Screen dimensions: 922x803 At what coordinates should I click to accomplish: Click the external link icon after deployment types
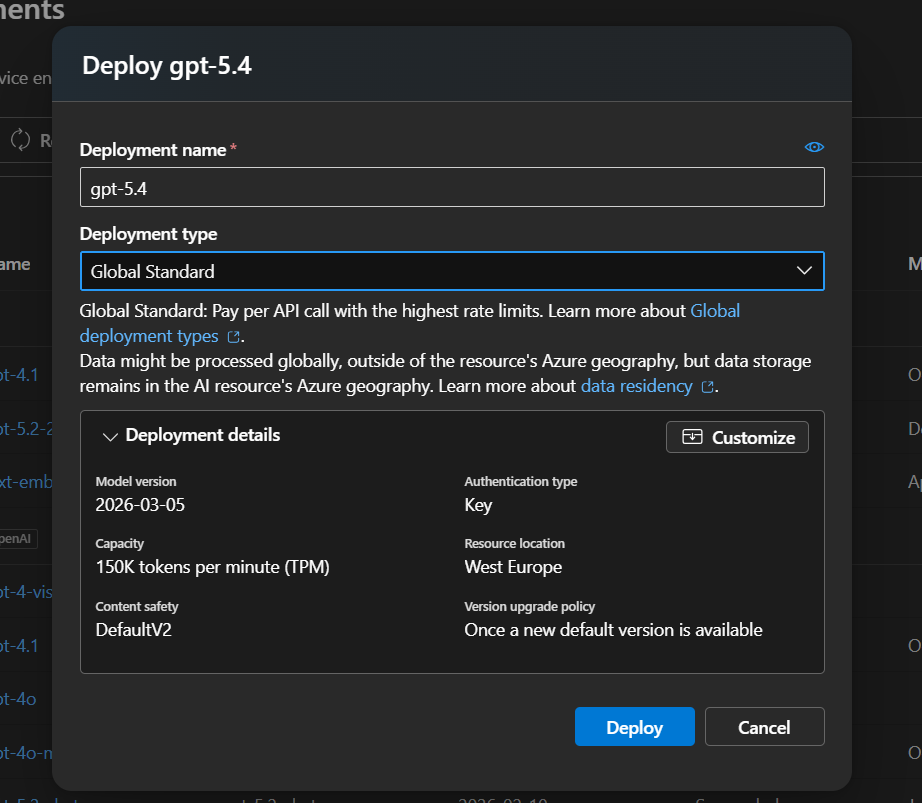(233, 337)
